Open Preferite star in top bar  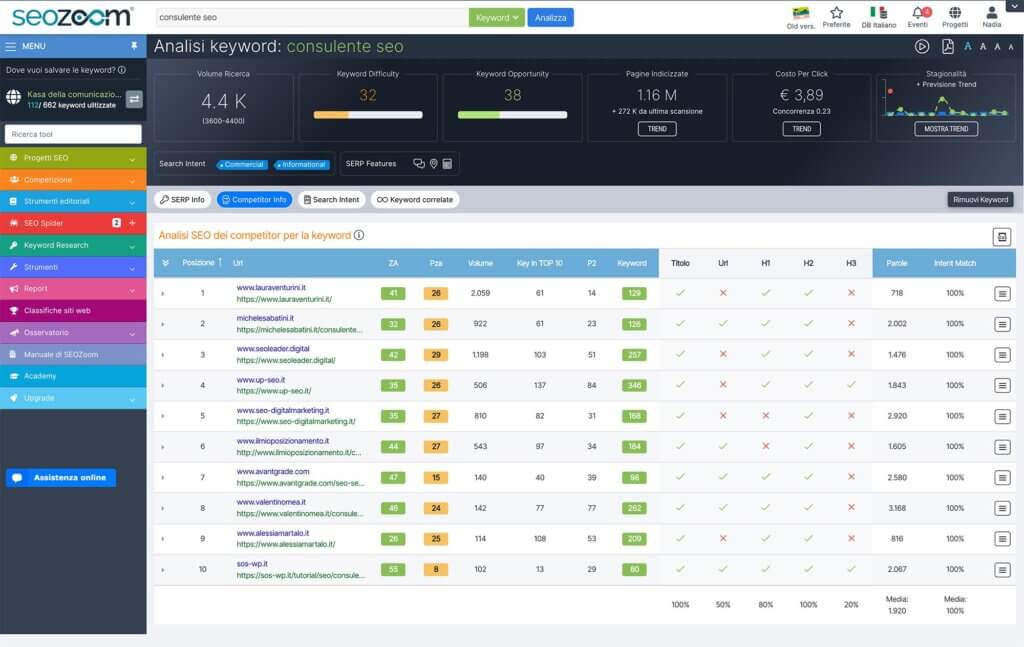tap(836, 13)
